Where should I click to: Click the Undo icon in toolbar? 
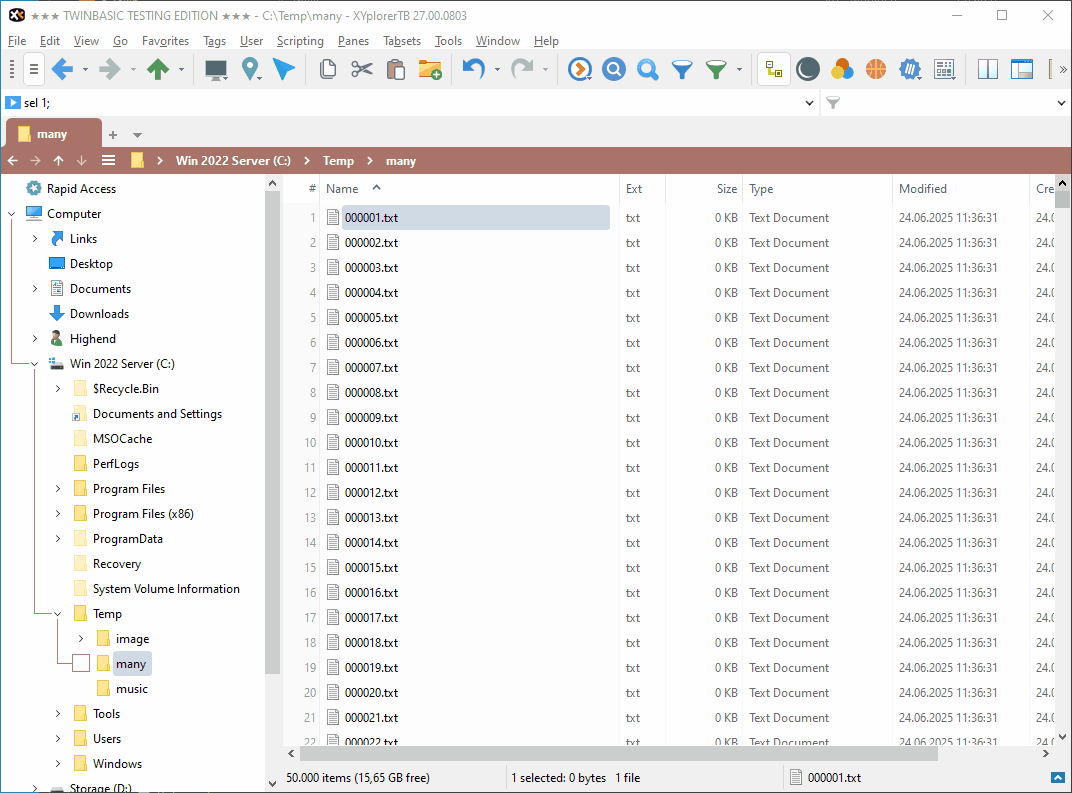click(x=473, y=69)
